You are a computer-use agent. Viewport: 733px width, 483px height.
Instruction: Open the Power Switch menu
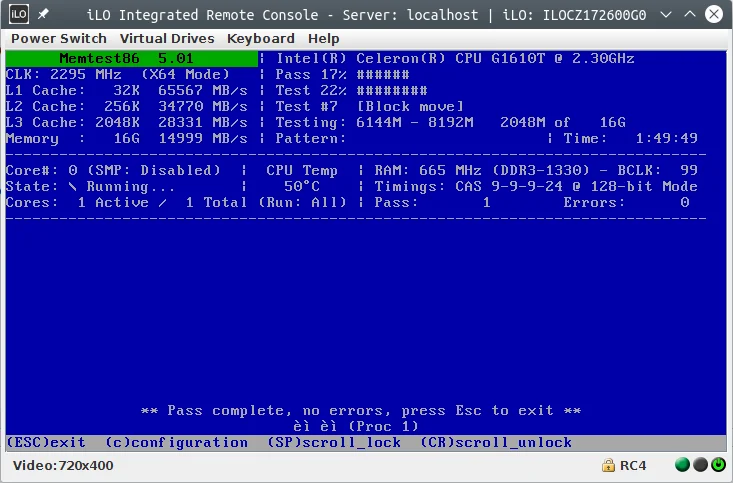click(59, 38)
